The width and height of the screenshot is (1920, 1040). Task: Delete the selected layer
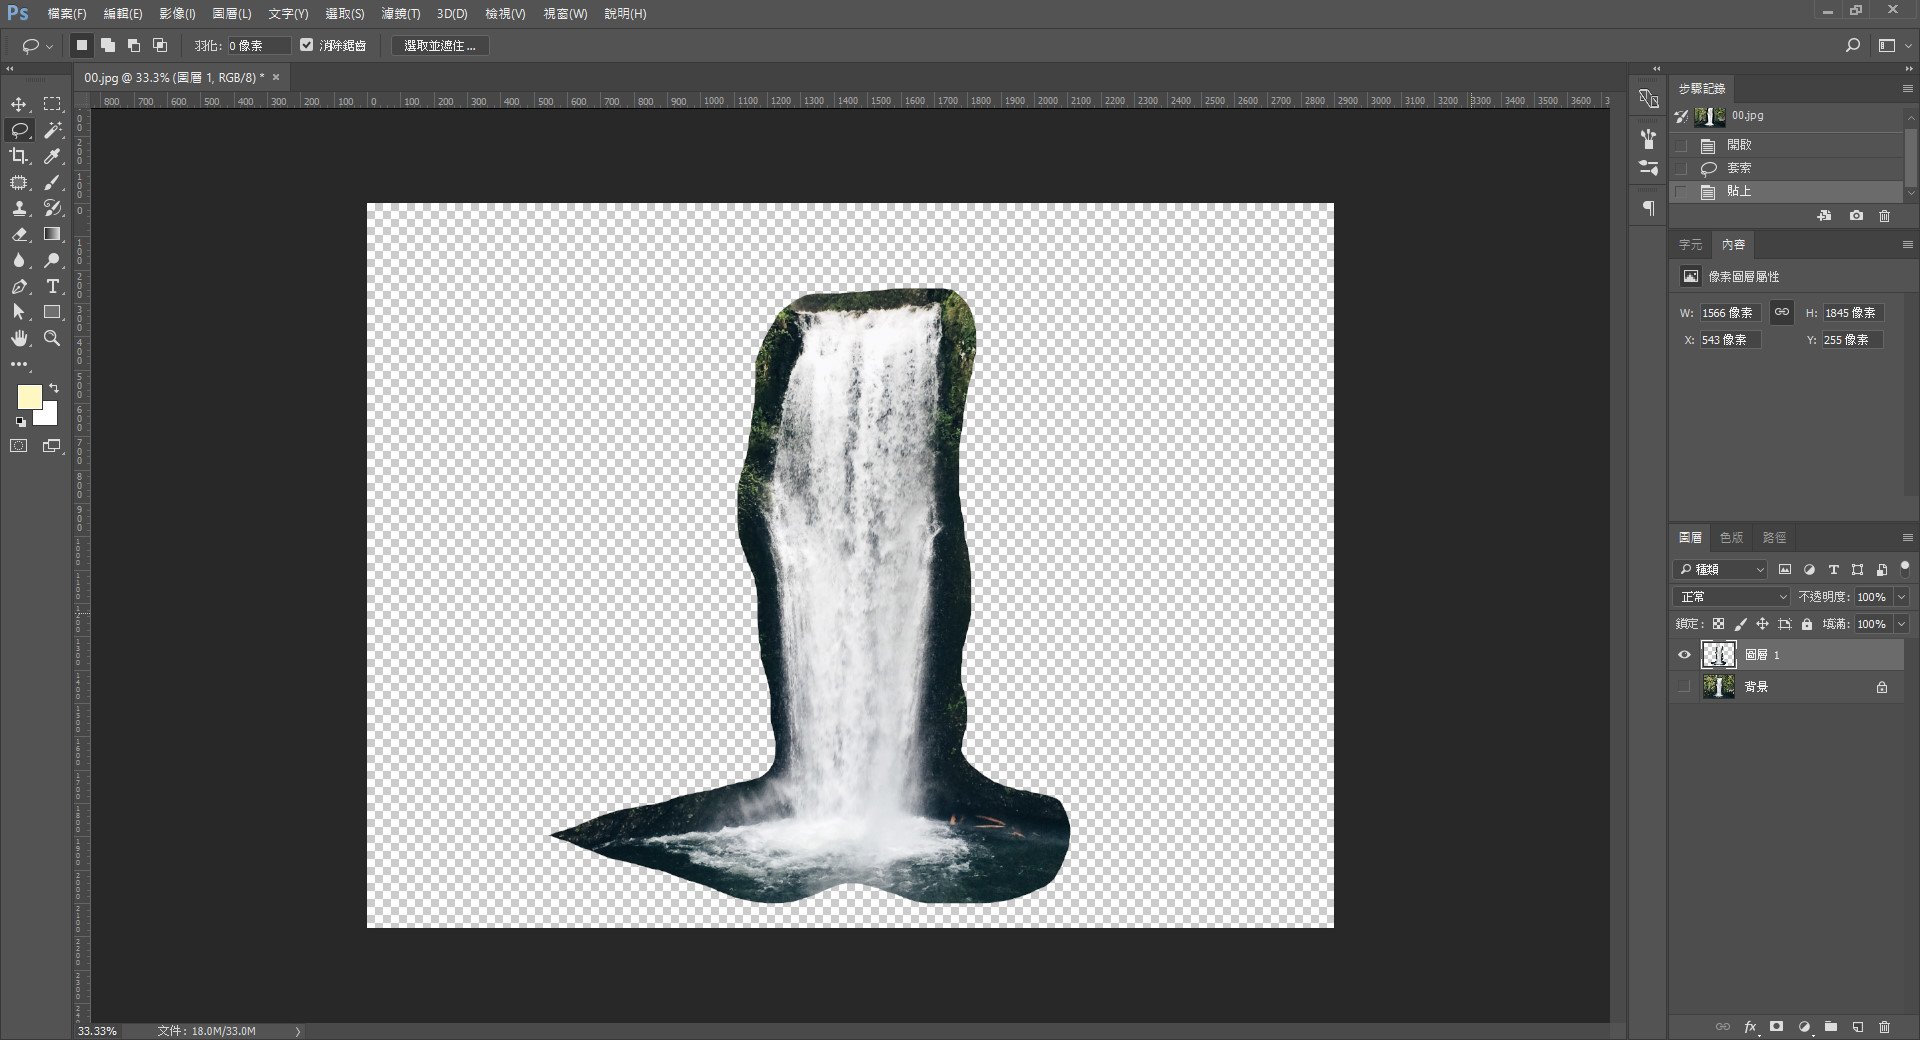(x=1884, y=1027)
